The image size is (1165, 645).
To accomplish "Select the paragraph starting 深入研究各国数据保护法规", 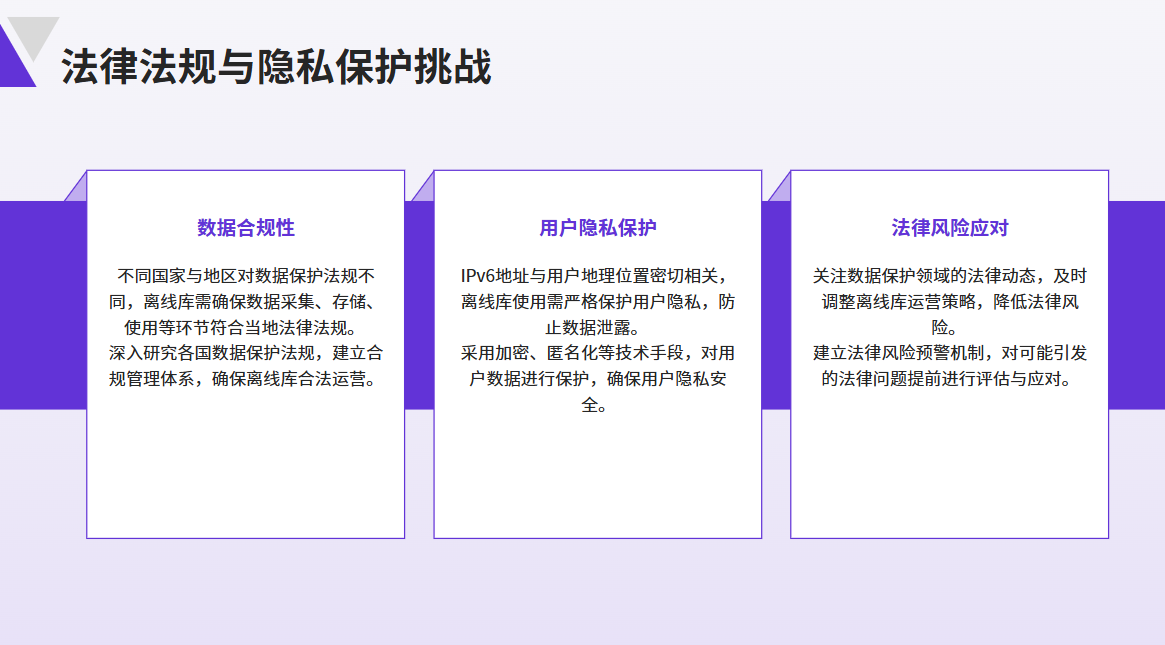I will (x=246, y=366).
